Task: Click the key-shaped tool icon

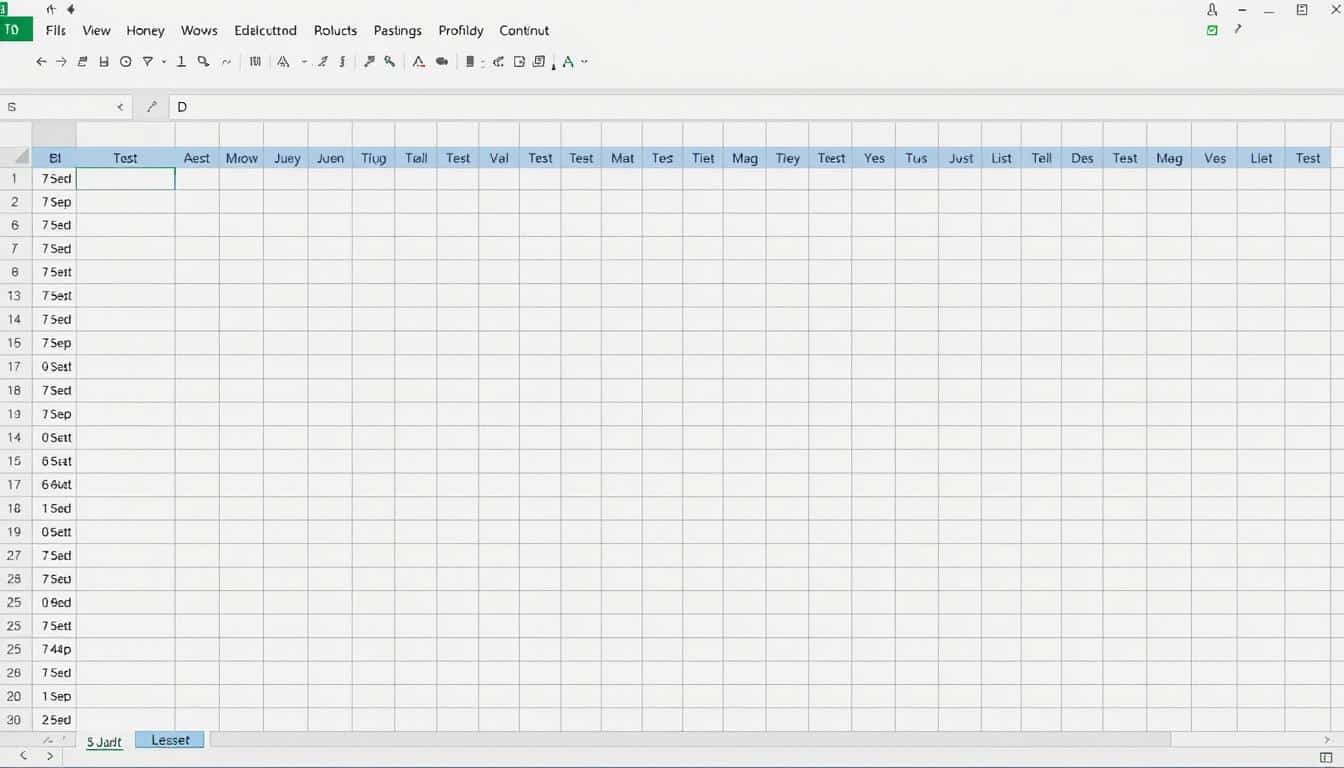Action: click(x=389, y=62)
